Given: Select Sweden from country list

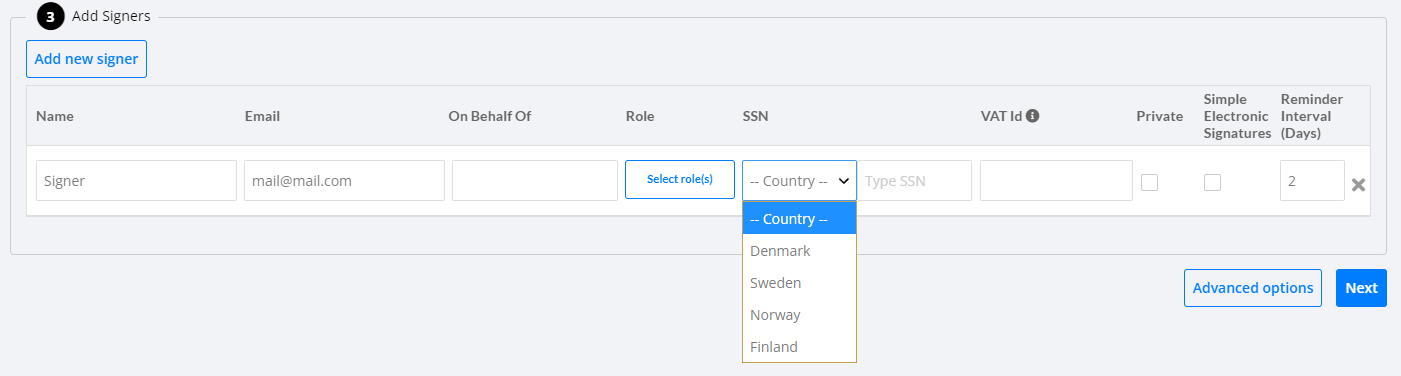Looking at the screenshot, I should click(799, 283).
